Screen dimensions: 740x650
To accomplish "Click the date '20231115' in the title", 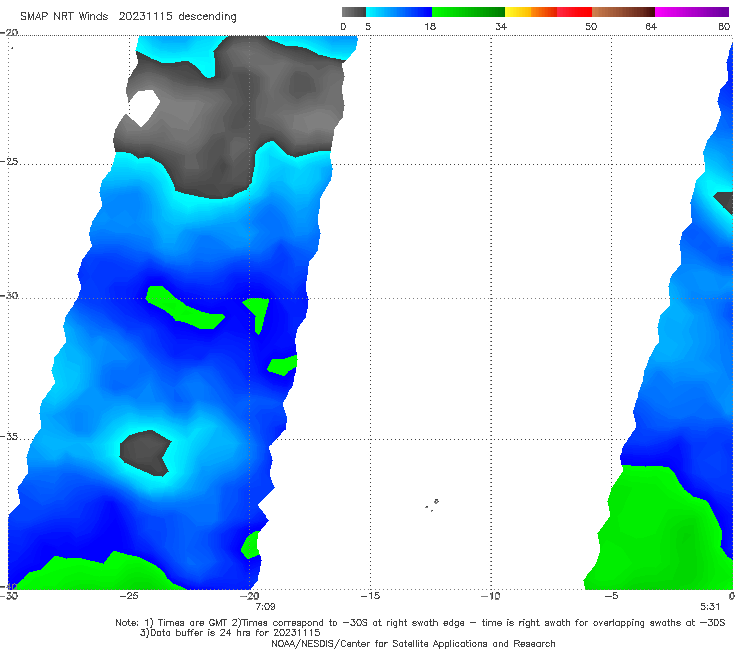I will pos(145,16).
